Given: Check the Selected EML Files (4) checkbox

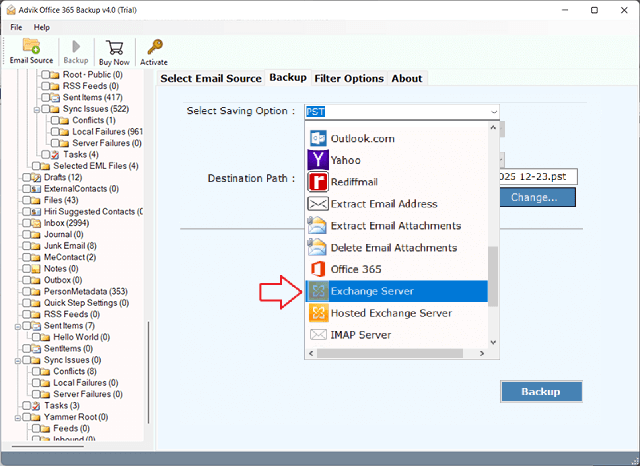Looking at the screenshot, I should pos(36,166).
